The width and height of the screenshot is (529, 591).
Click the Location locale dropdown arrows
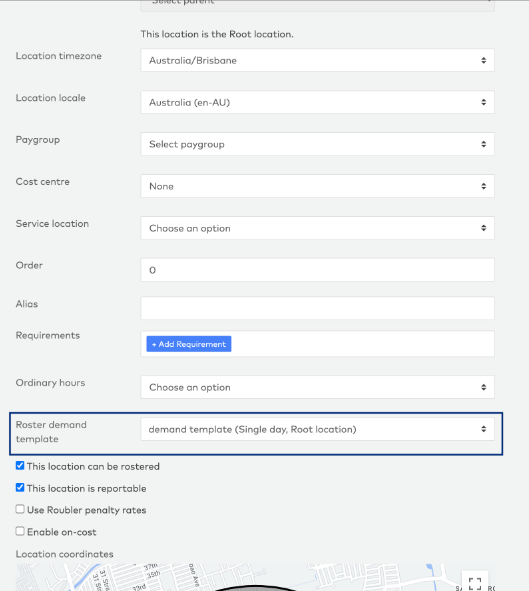(x=483, y=102)
